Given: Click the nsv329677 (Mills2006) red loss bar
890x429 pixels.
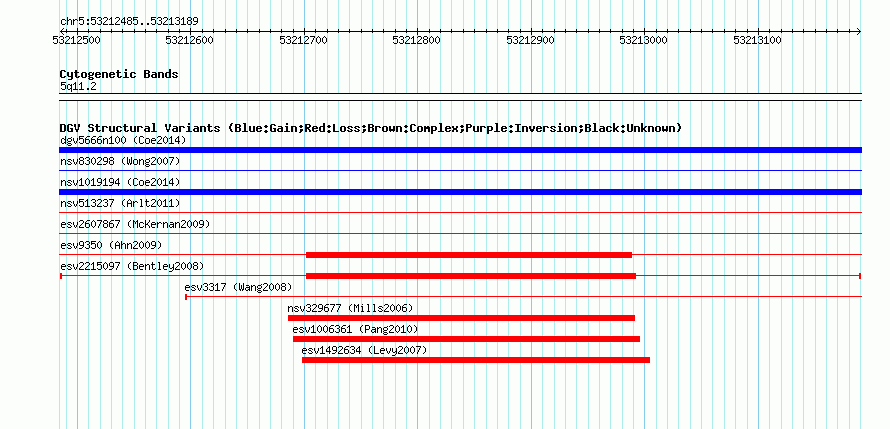Looking at the screenshot, I should [461, 318].
